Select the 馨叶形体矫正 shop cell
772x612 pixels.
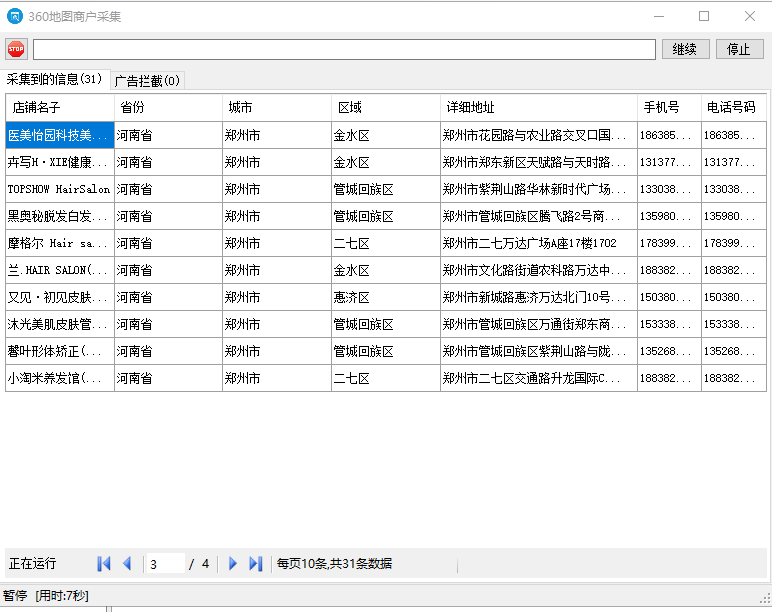[60, 352]
